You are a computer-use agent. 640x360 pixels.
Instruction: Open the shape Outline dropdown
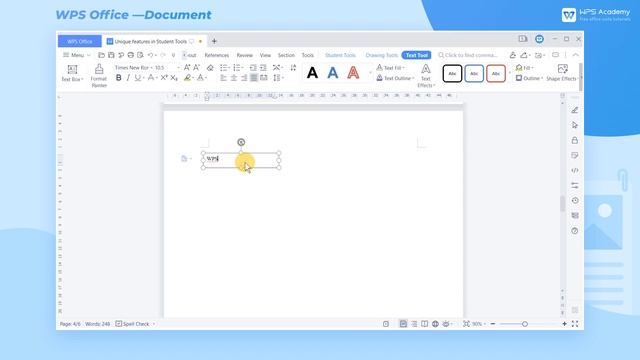click(529, 78)
